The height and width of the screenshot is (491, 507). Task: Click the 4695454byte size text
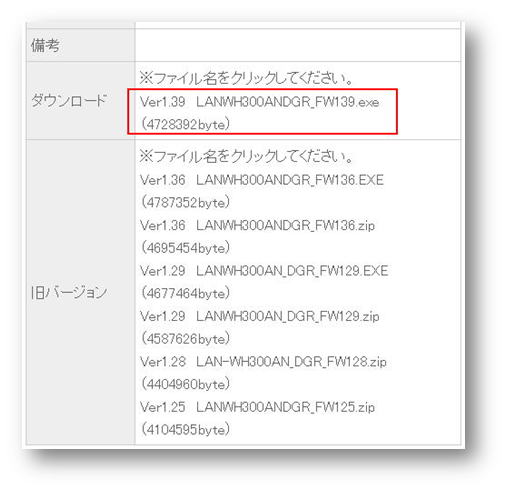point(185,248)
